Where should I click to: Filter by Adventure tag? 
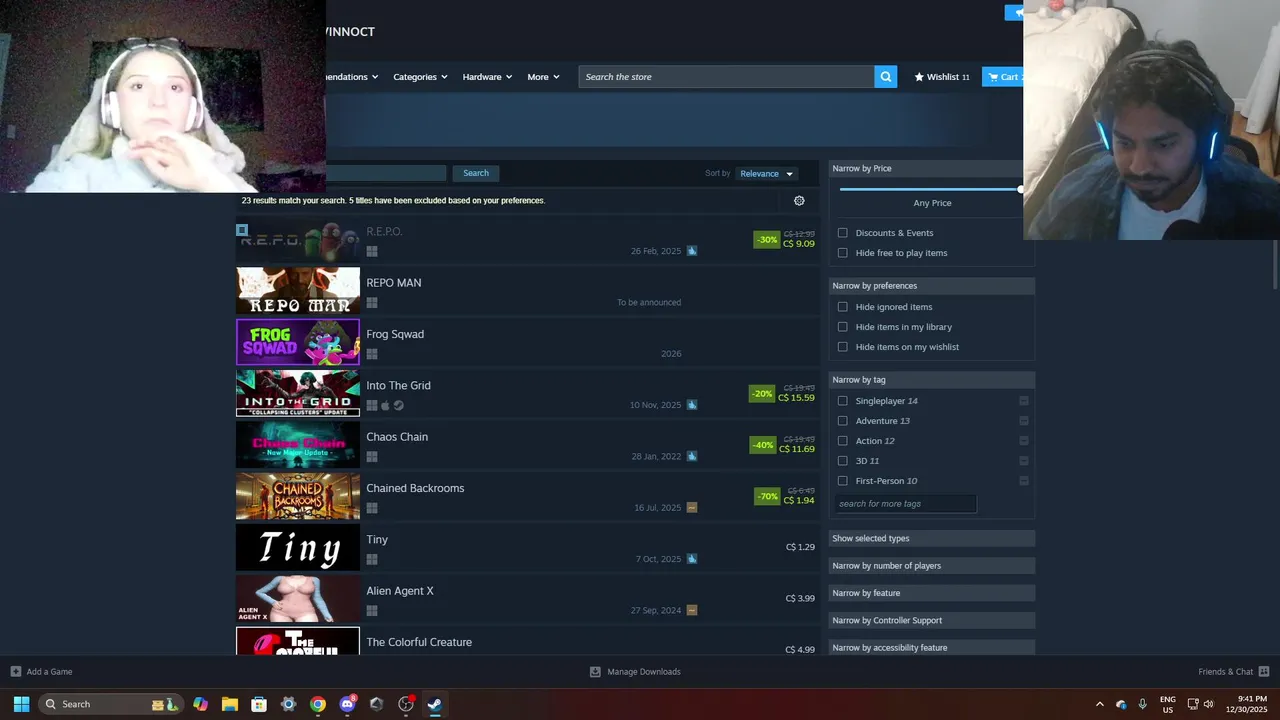pos(842,421)
